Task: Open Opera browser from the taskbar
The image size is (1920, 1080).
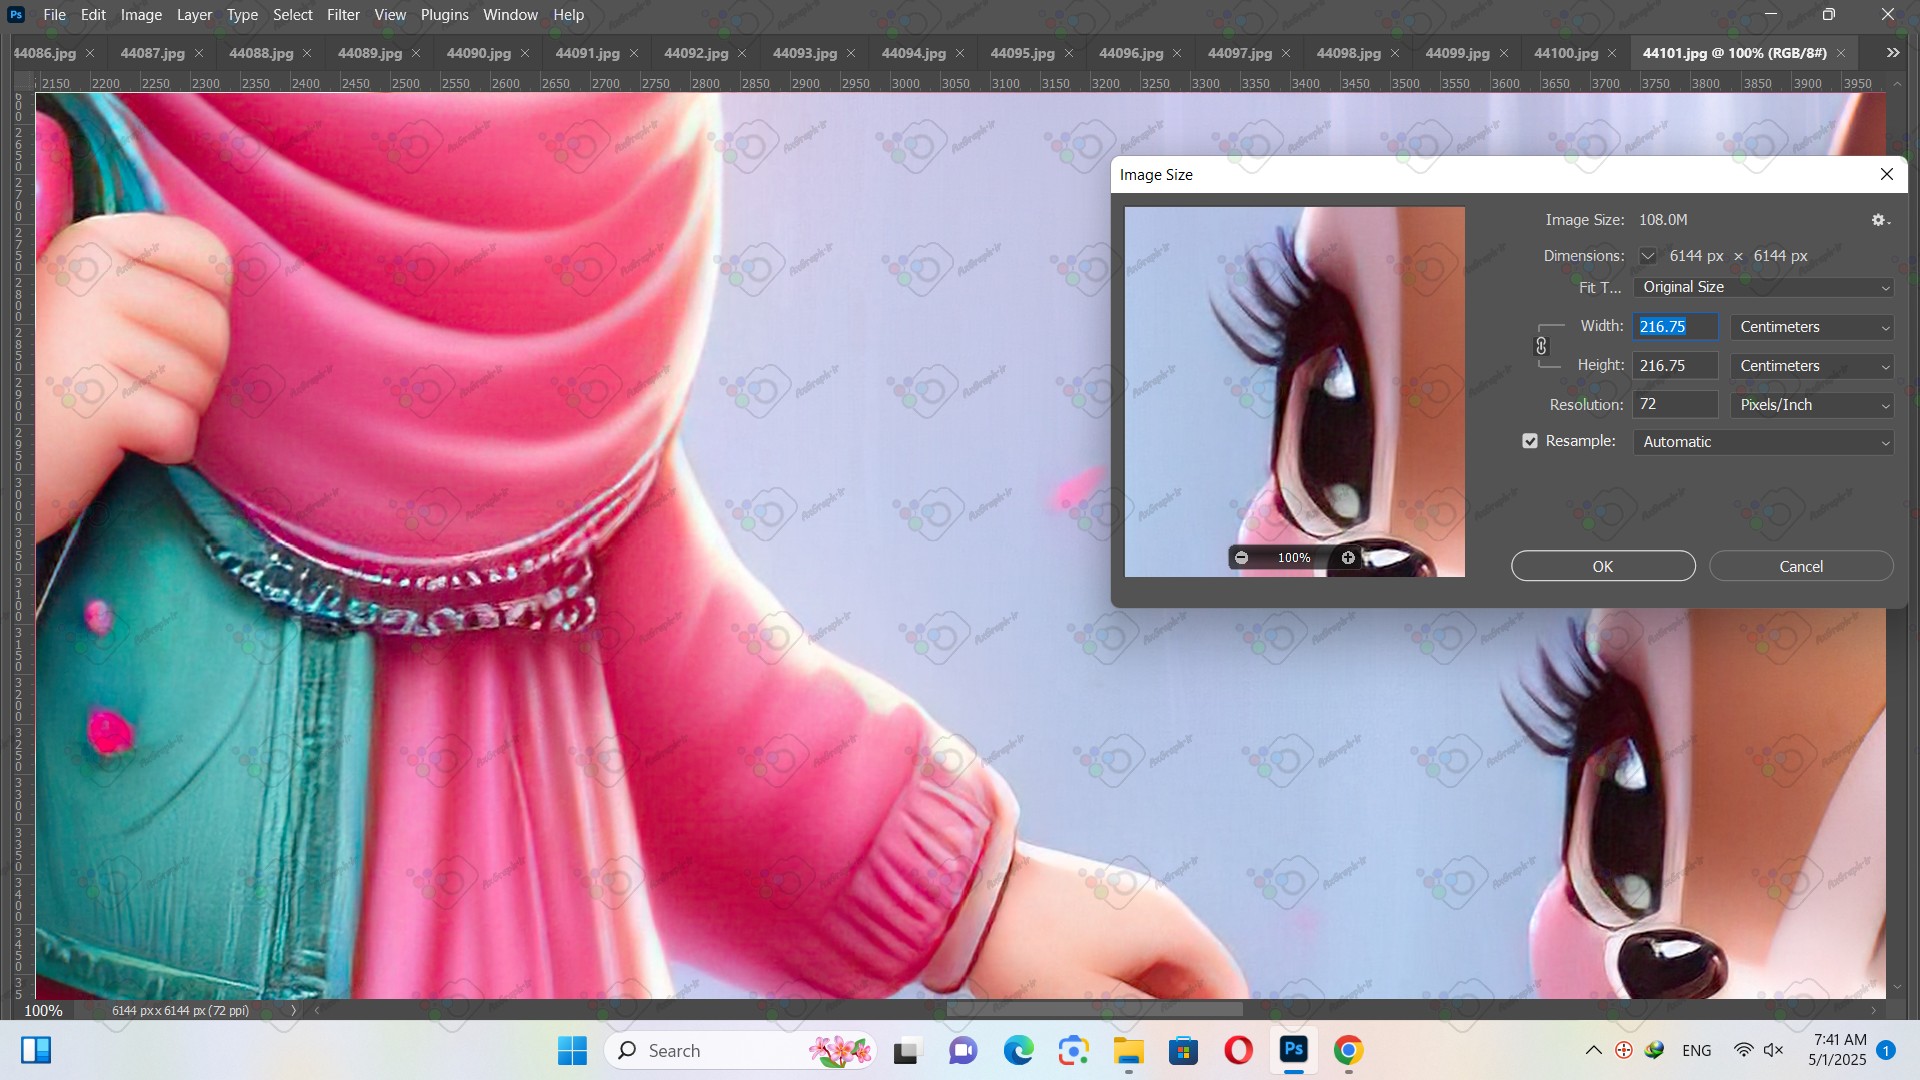Action: point(1238,1050)
